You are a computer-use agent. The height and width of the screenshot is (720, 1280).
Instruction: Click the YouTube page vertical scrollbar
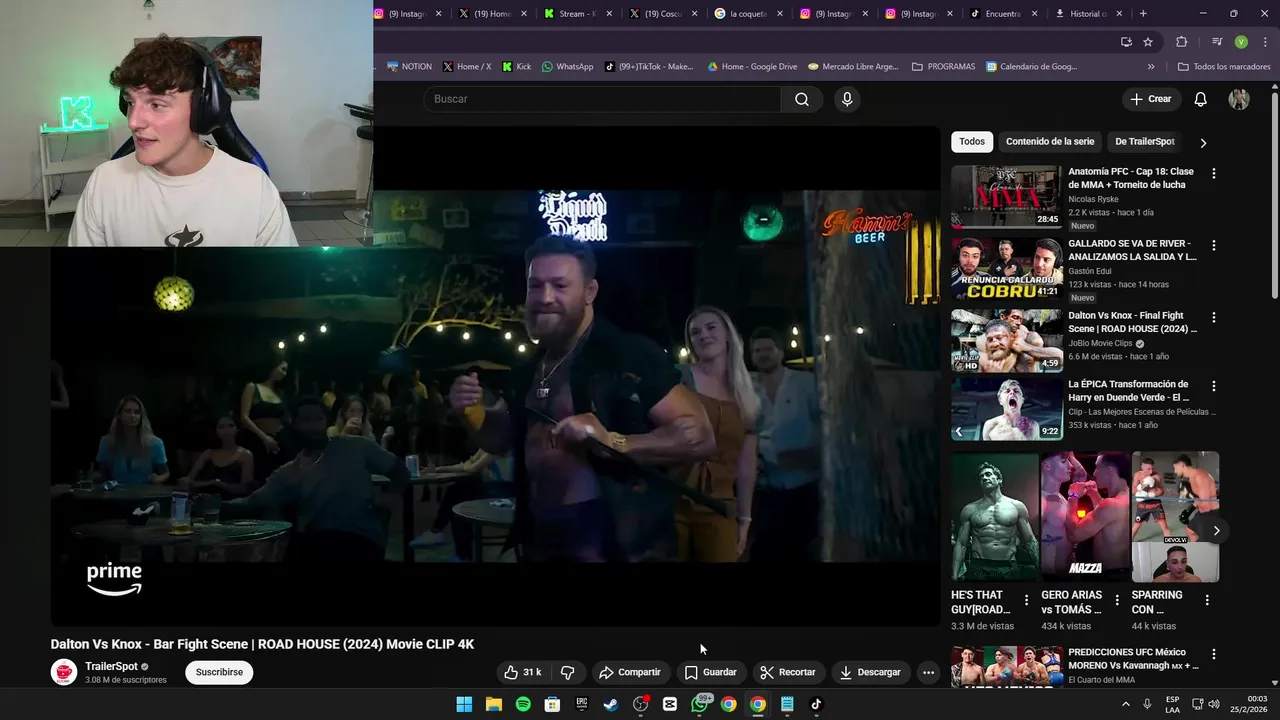(x=1275, y=195)
